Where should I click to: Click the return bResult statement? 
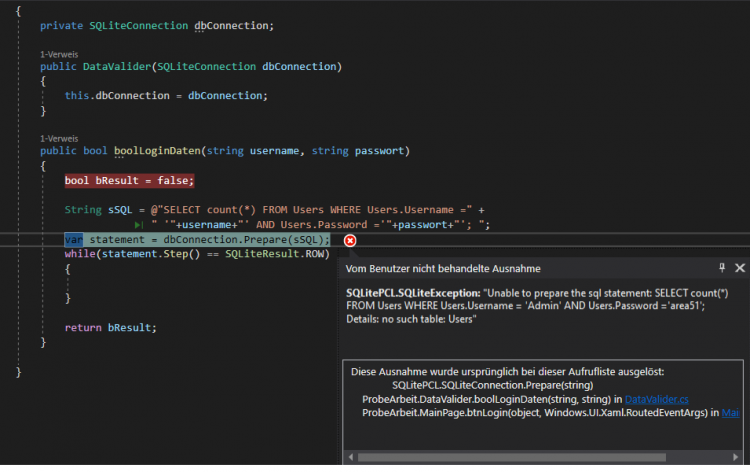point(110,328)
